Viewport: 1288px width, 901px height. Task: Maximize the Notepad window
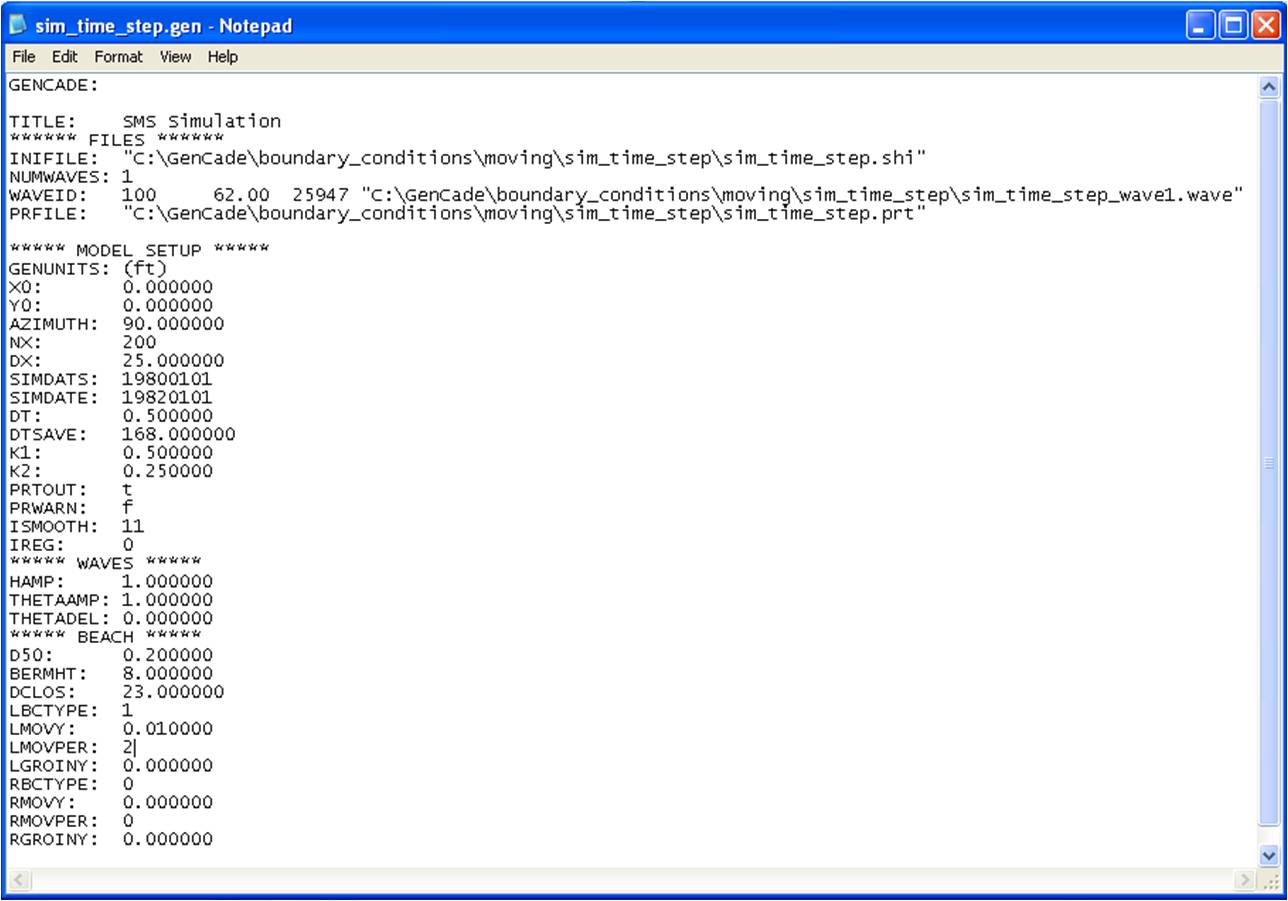pyautogui.click(x=1232, y=26)
